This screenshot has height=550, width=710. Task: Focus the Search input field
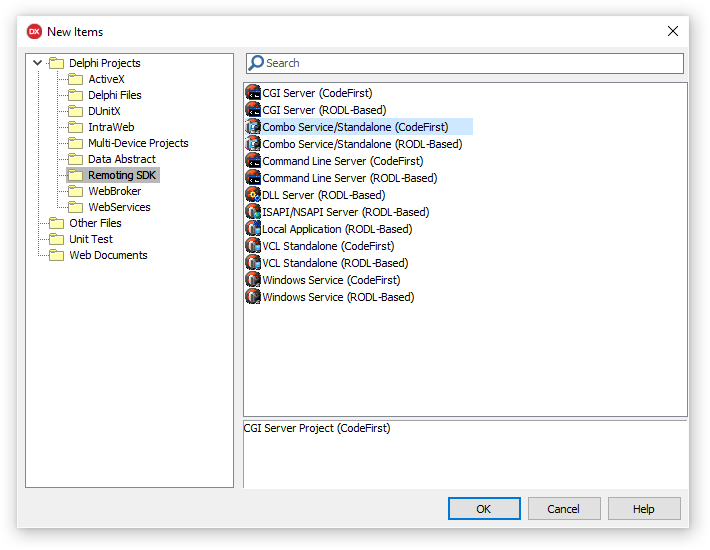pyautogui.click(x=465, y=63)
